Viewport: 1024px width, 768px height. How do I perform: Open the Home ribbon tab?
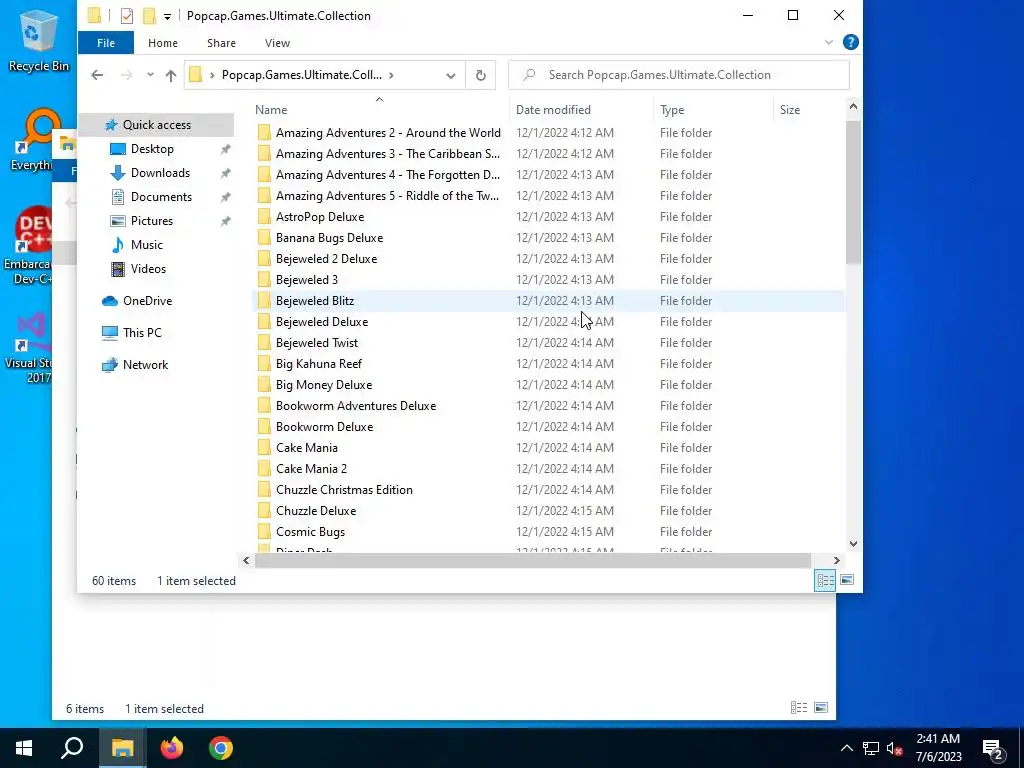click(163, 43)
